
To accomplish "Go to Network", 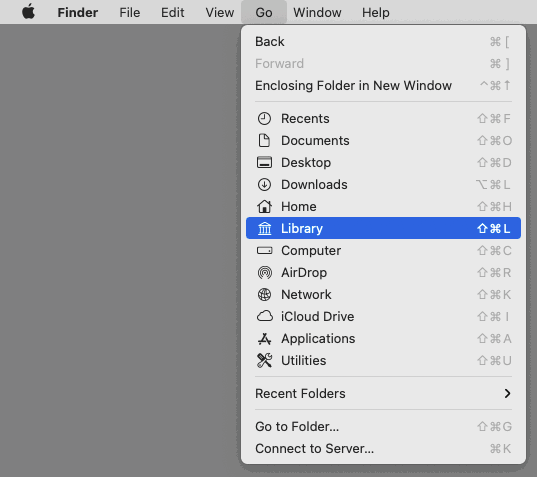I will pos(383,294).
